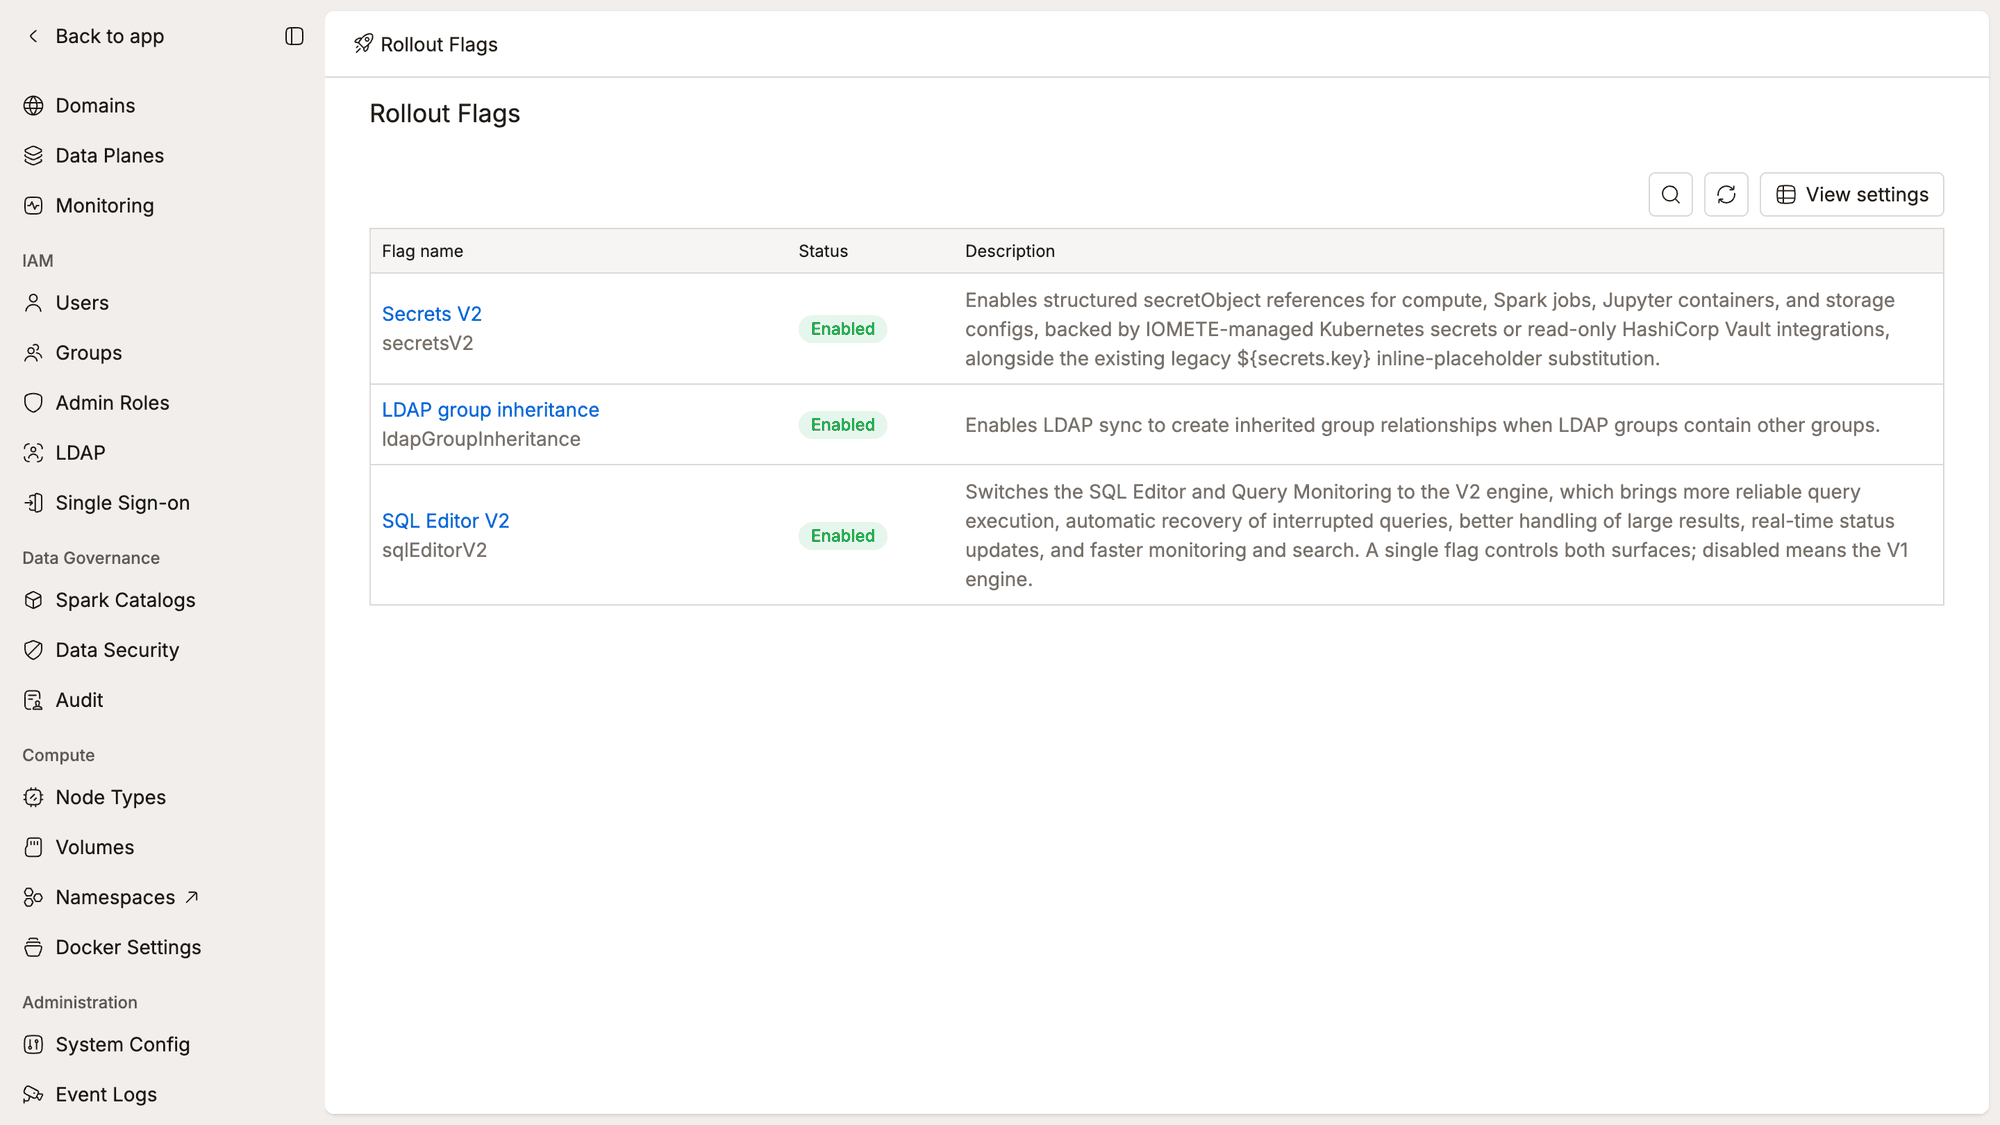Click the Domains globe icon

(33, 105)
